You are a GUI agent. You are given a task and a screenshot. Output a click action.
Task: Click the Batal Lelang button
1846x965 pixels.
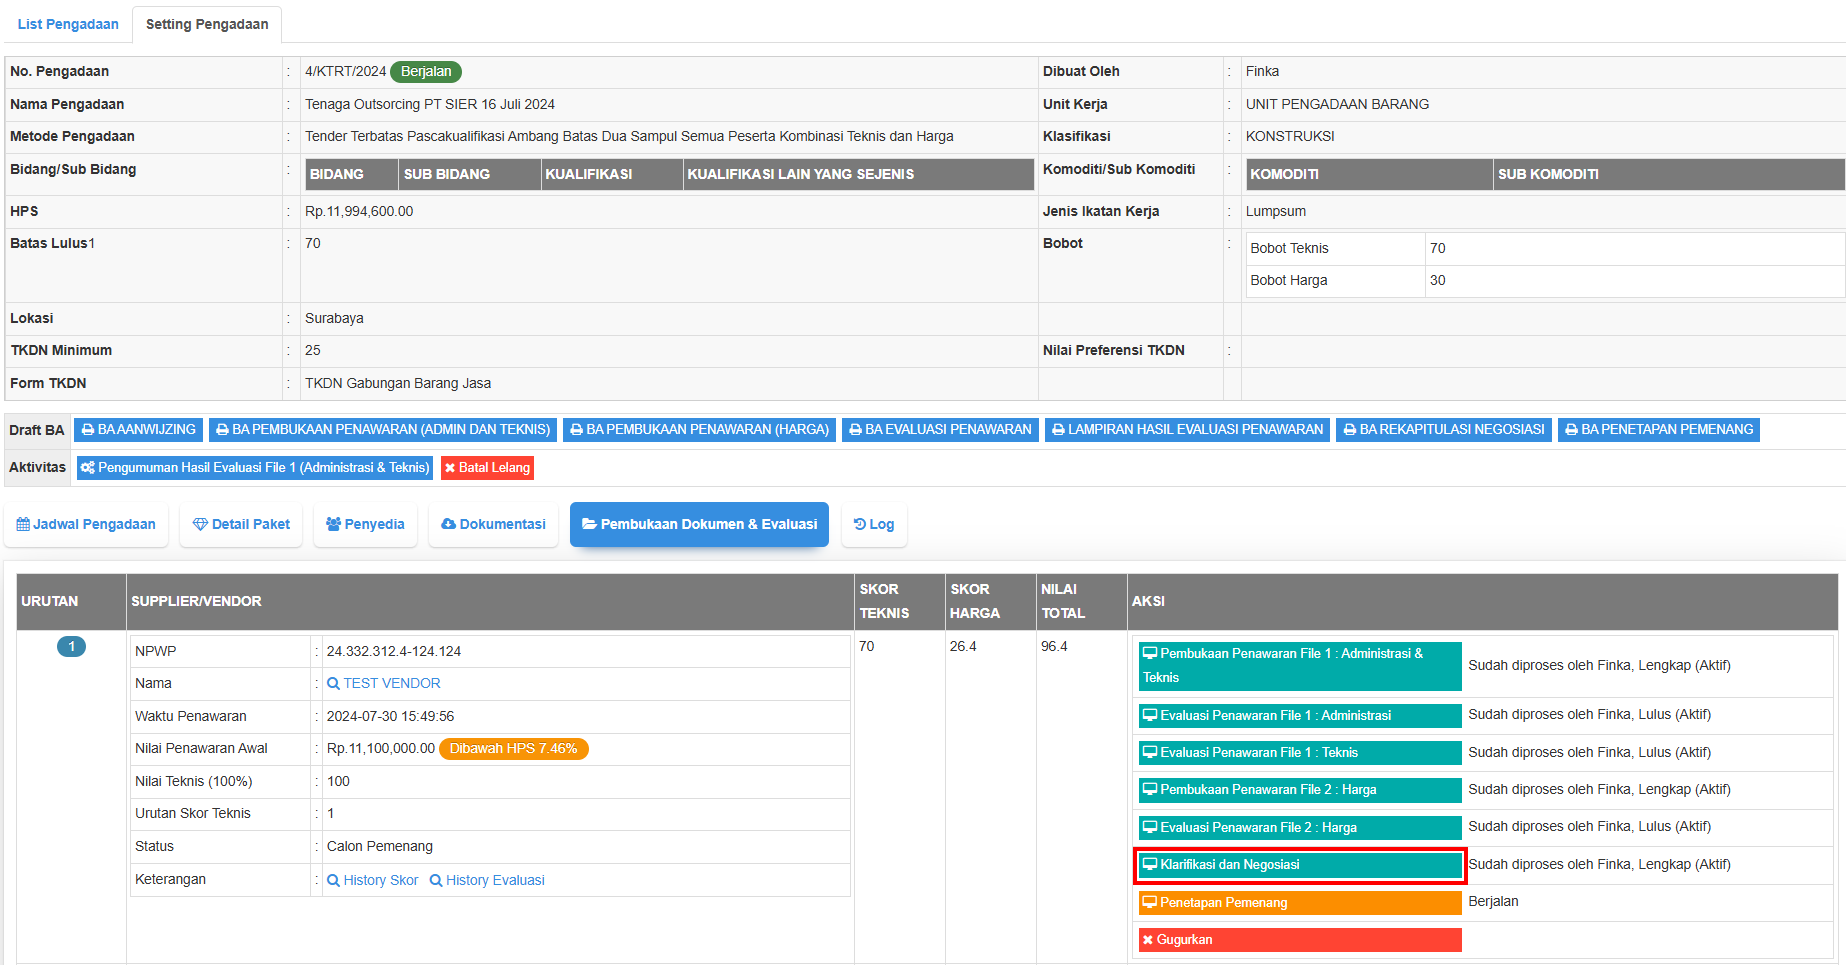click(487, 468)
